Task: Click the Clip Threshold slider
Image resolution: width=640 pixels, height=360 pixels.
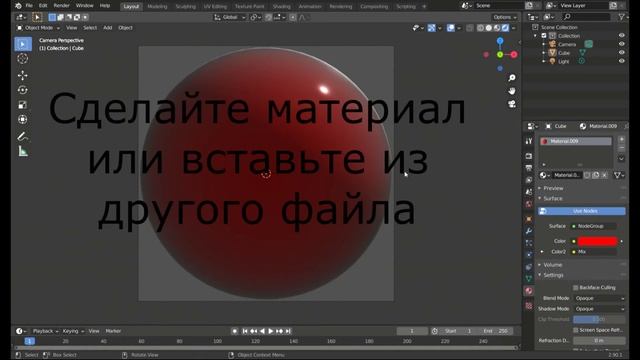Action: (599, 320)
